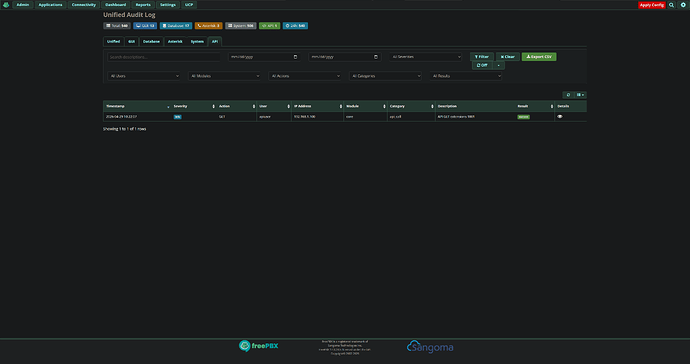Open the Connectivity menu

[x=84, y=5]
